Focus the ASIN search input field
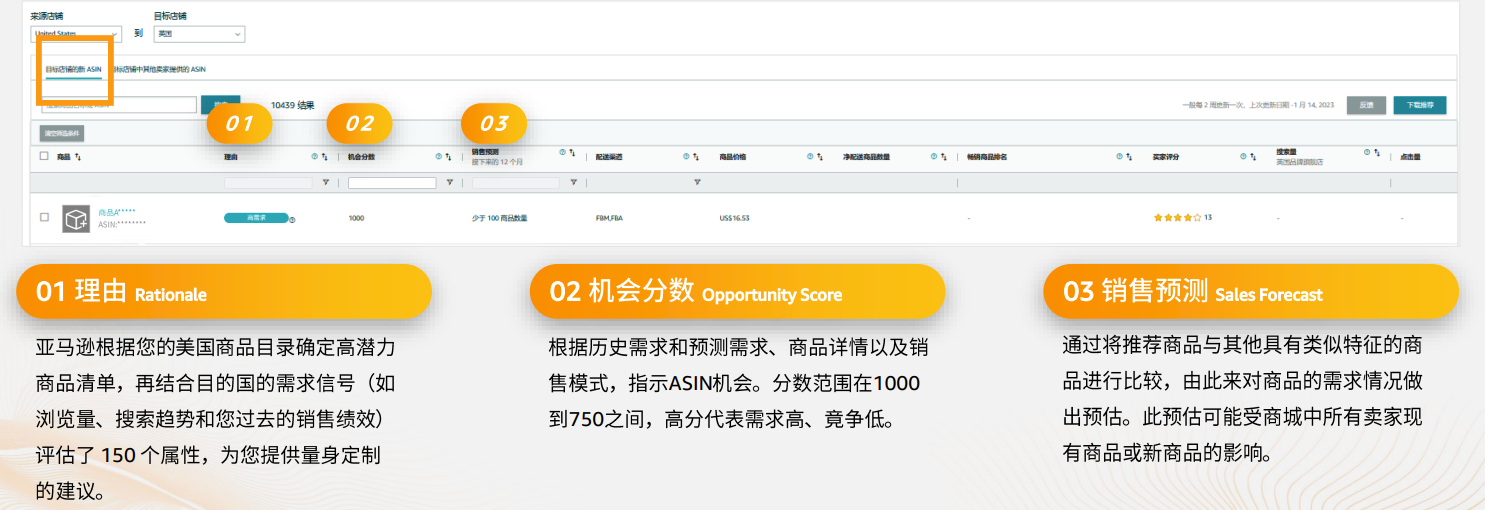This screenshot has height=510, width=1485. [118, 104]
